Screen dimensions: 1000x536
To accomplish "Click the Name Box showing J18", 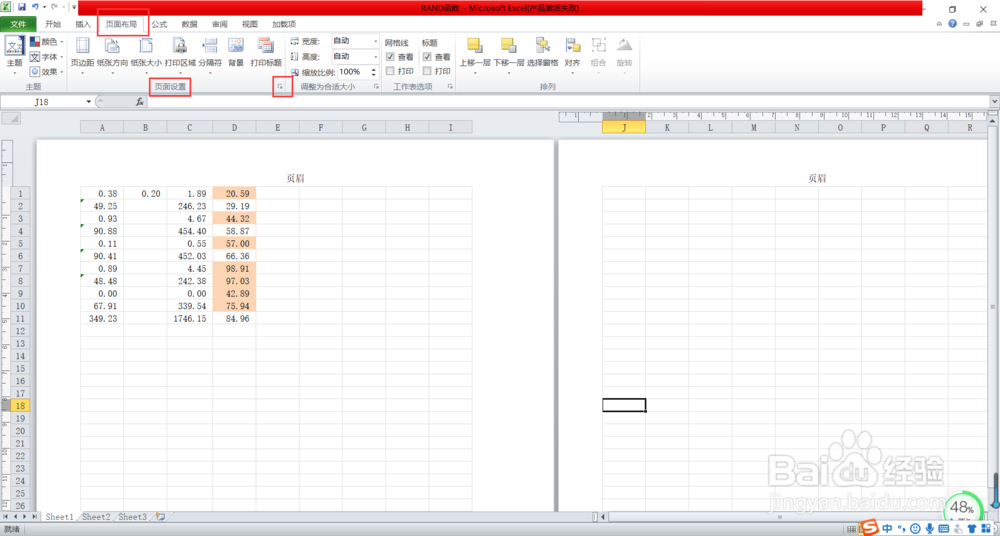I will [43, 102].
